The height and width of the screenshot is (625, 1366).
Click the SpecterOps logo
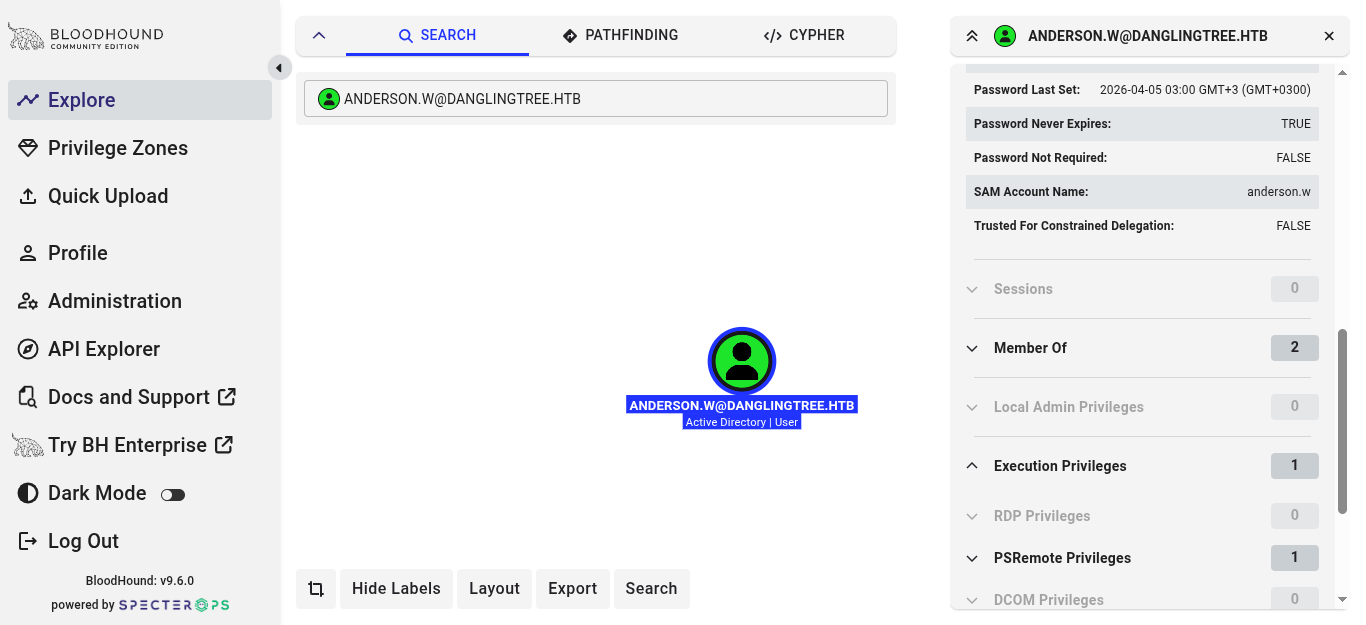pos(174,605)
